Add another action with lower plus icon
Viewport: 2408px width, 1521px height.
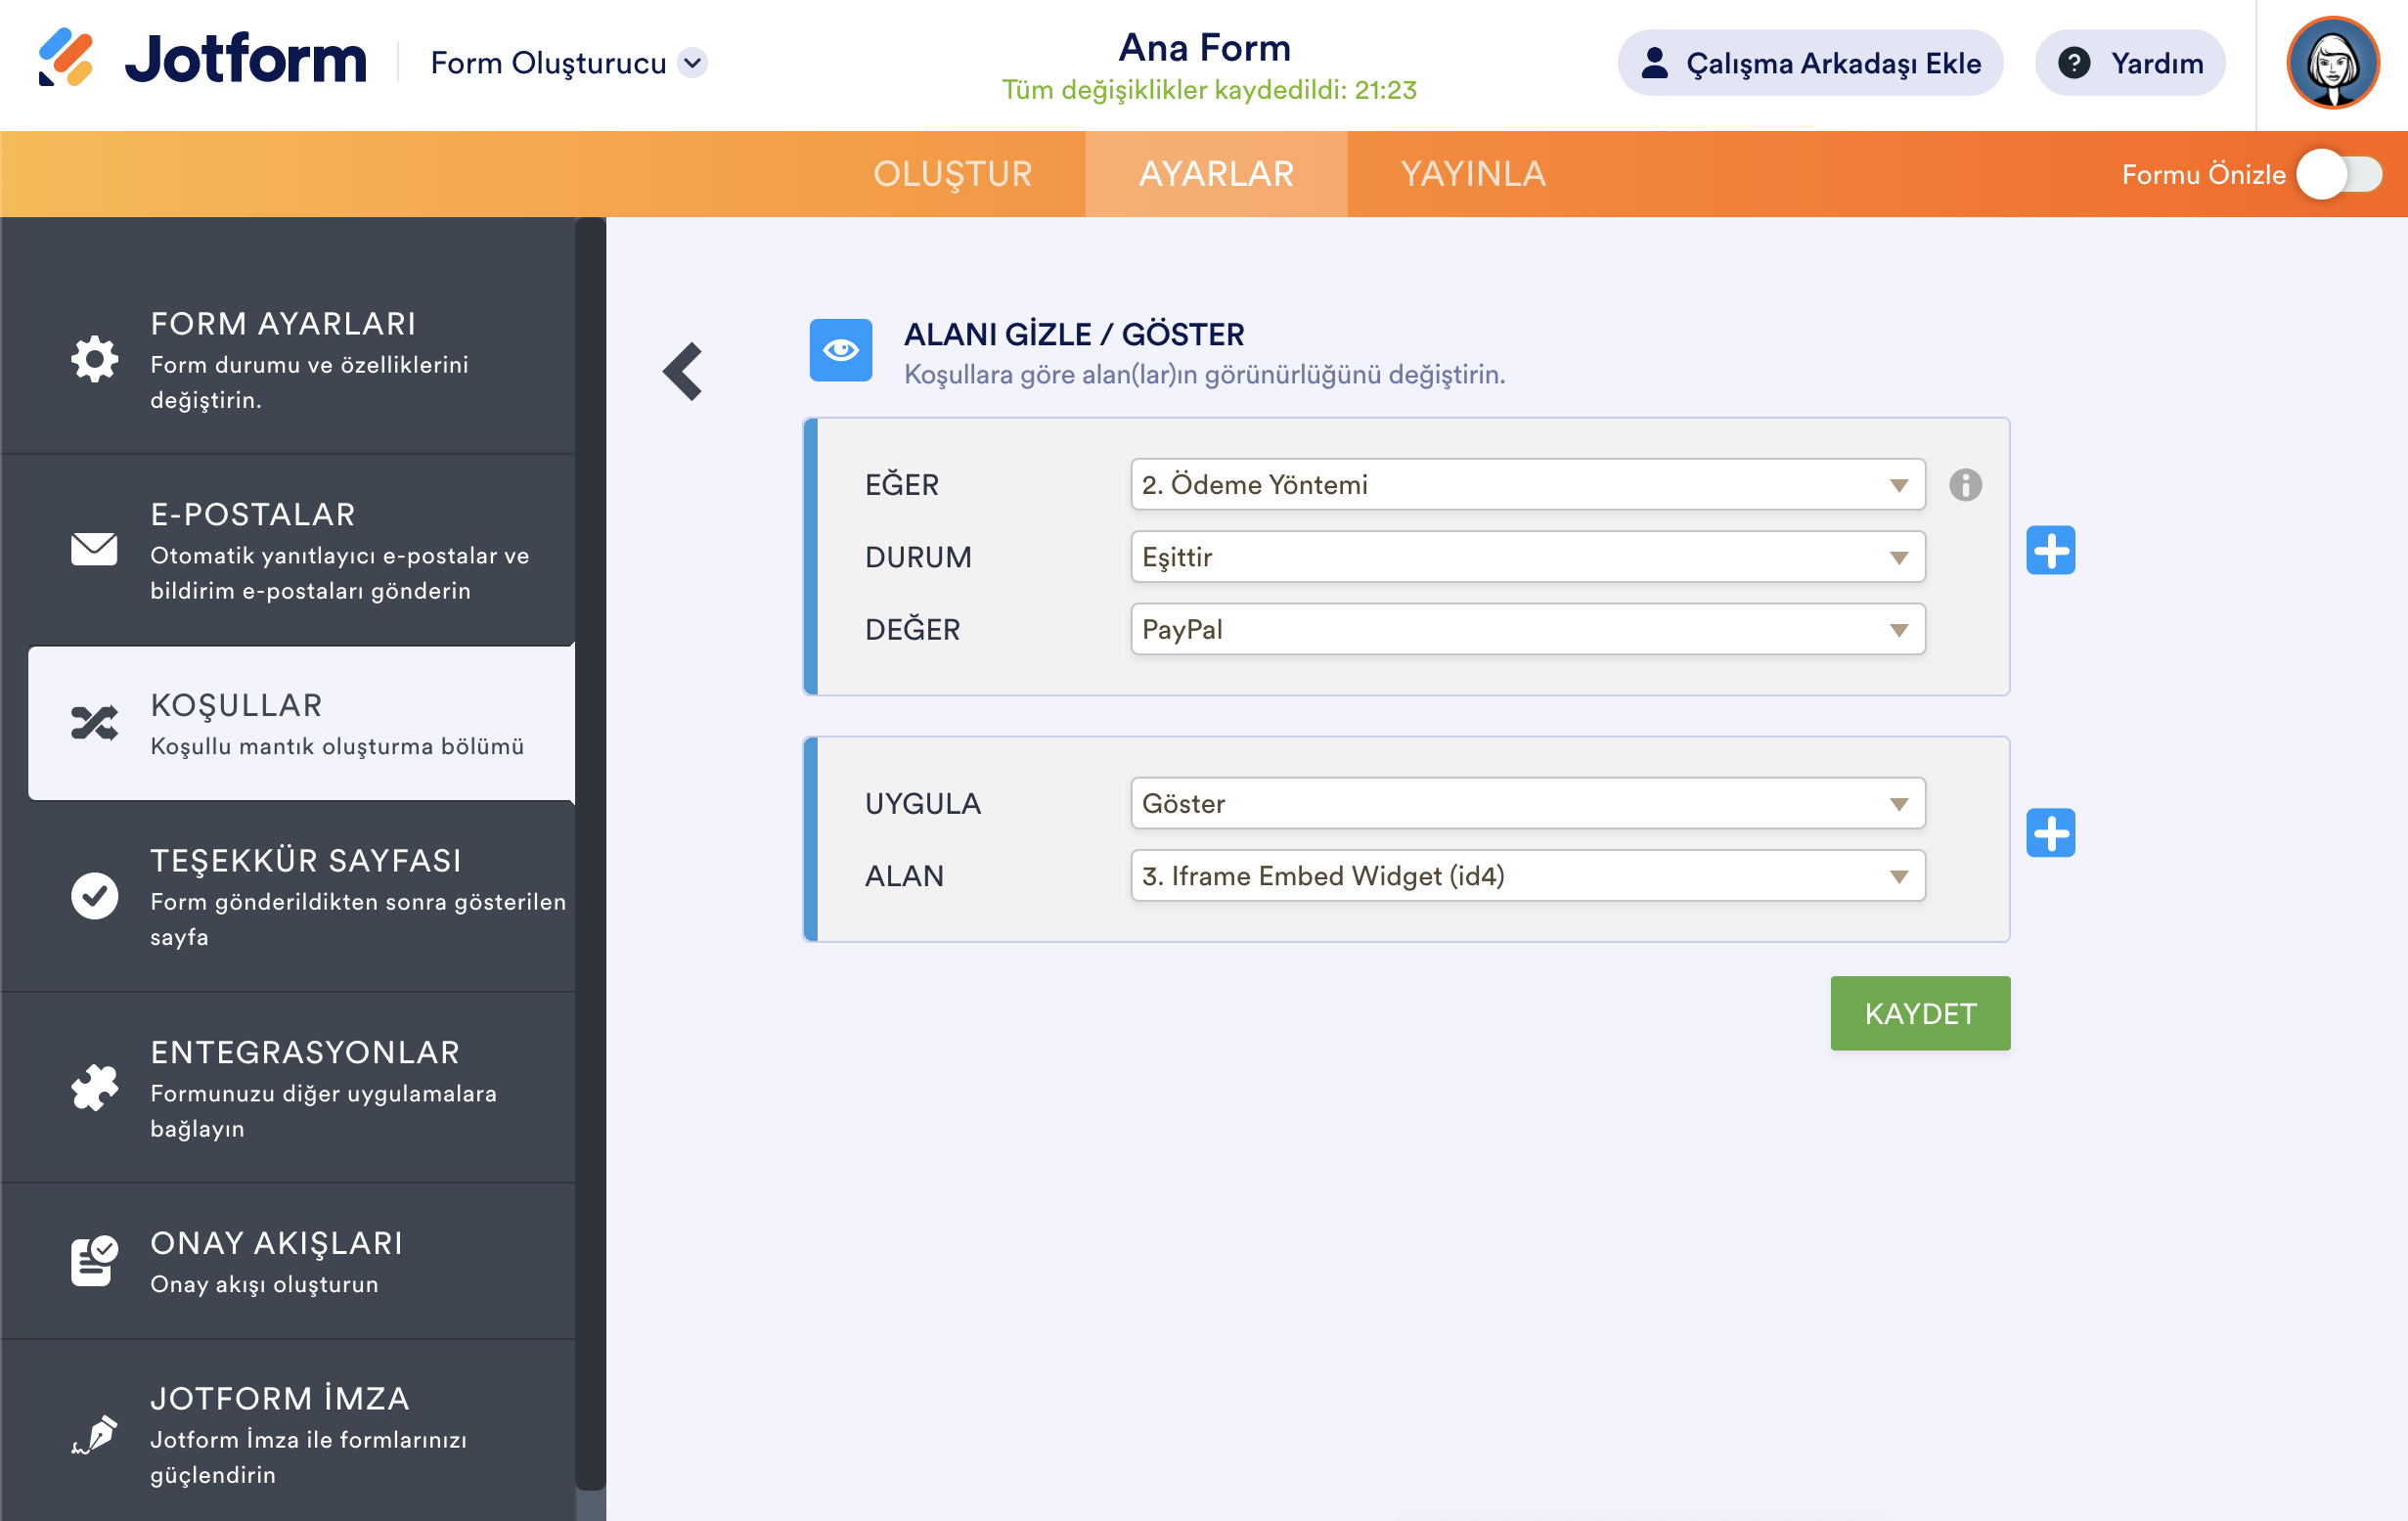(2050, 833)
